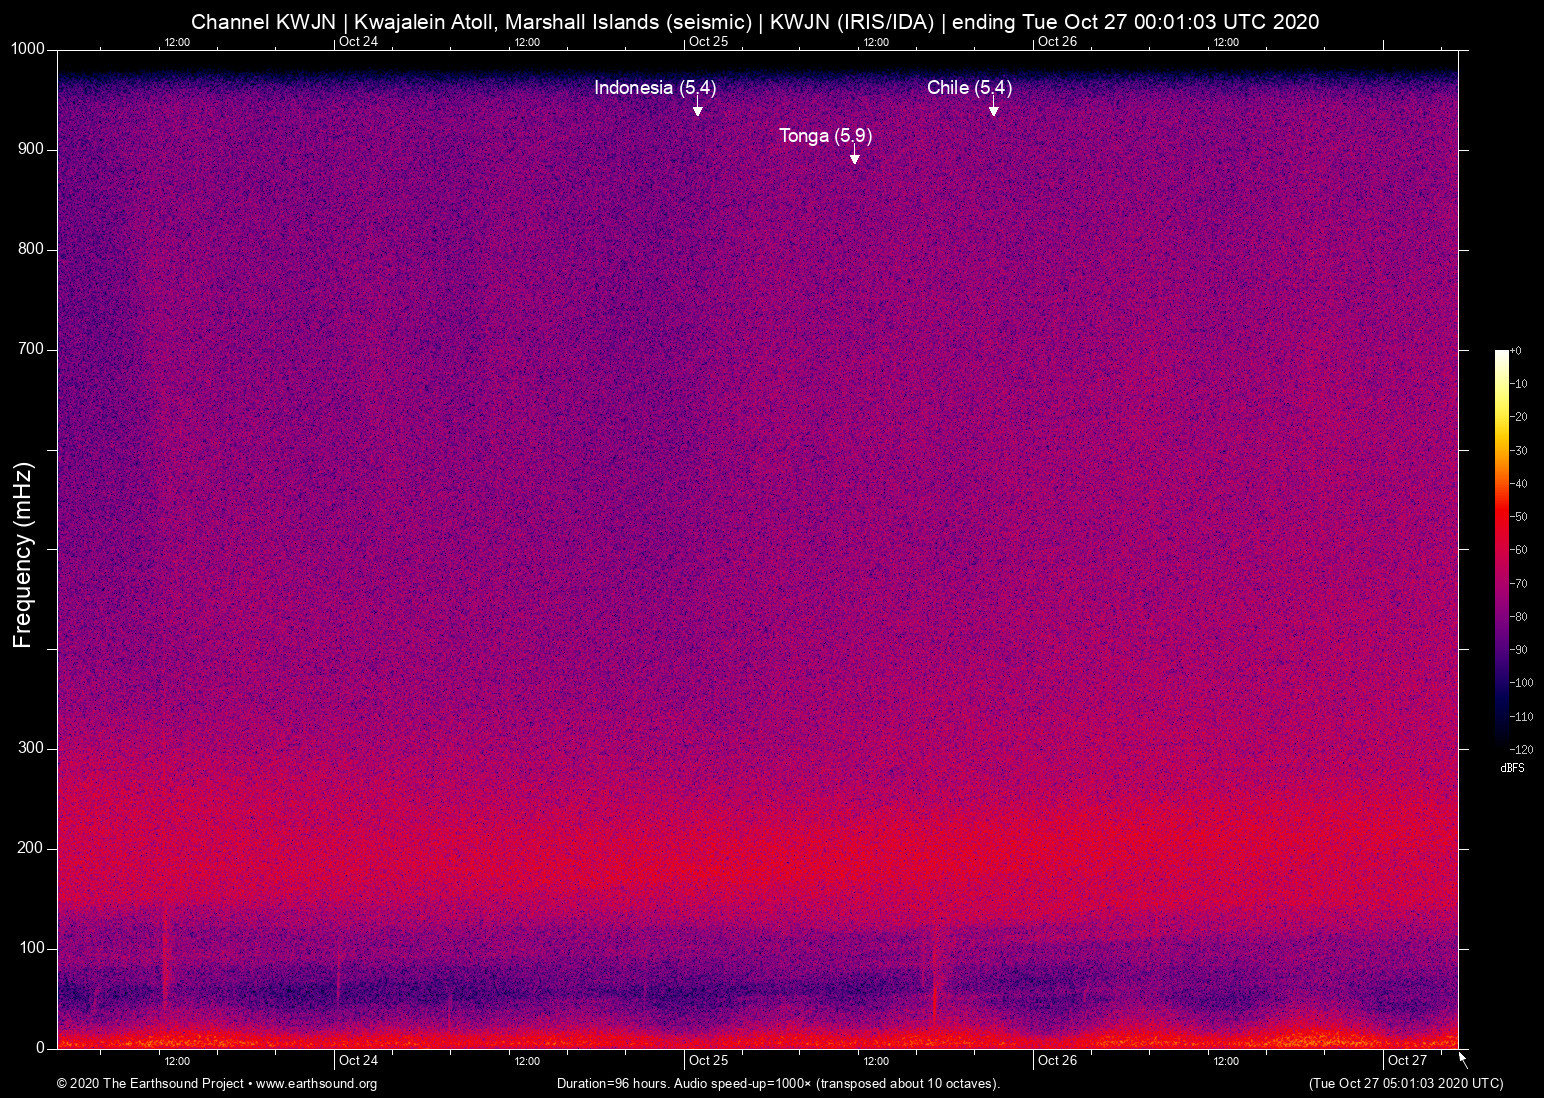Click the 800 frequency axis label
This screenshot has width=1544, height=1098.
pyautogui.click(x=31, y=249)
